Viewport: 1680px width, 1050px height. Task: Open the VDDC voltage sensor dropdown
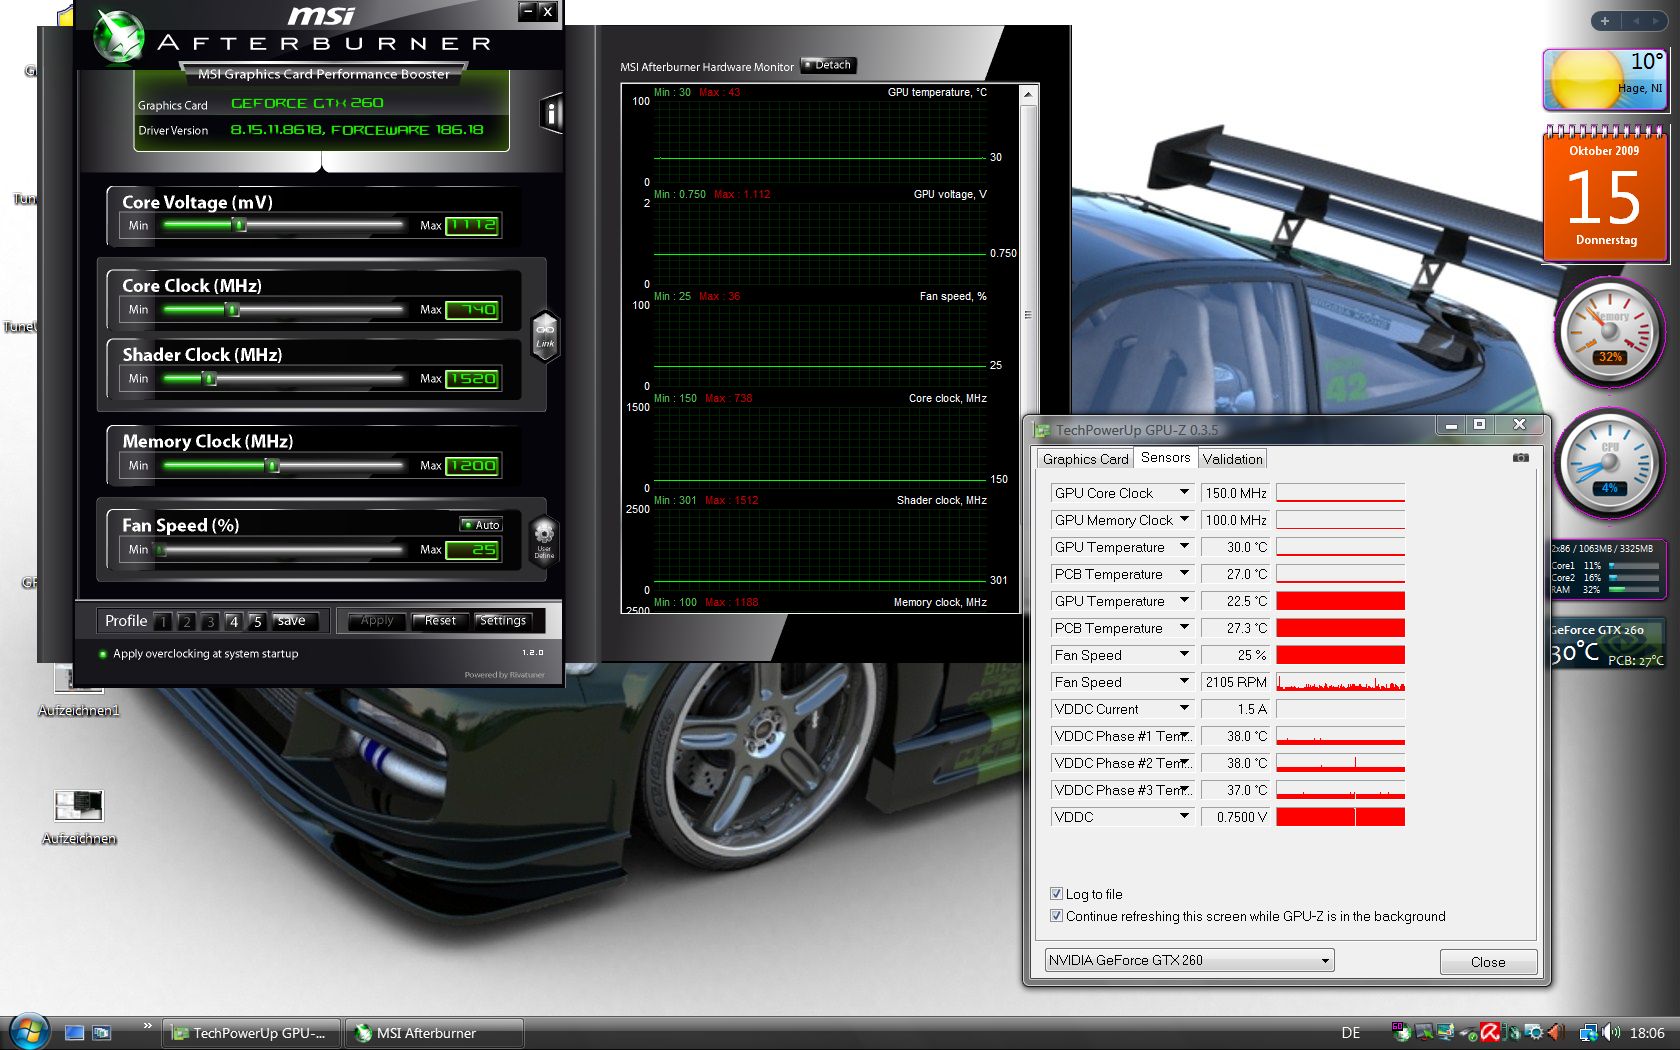pos(1184,817)
